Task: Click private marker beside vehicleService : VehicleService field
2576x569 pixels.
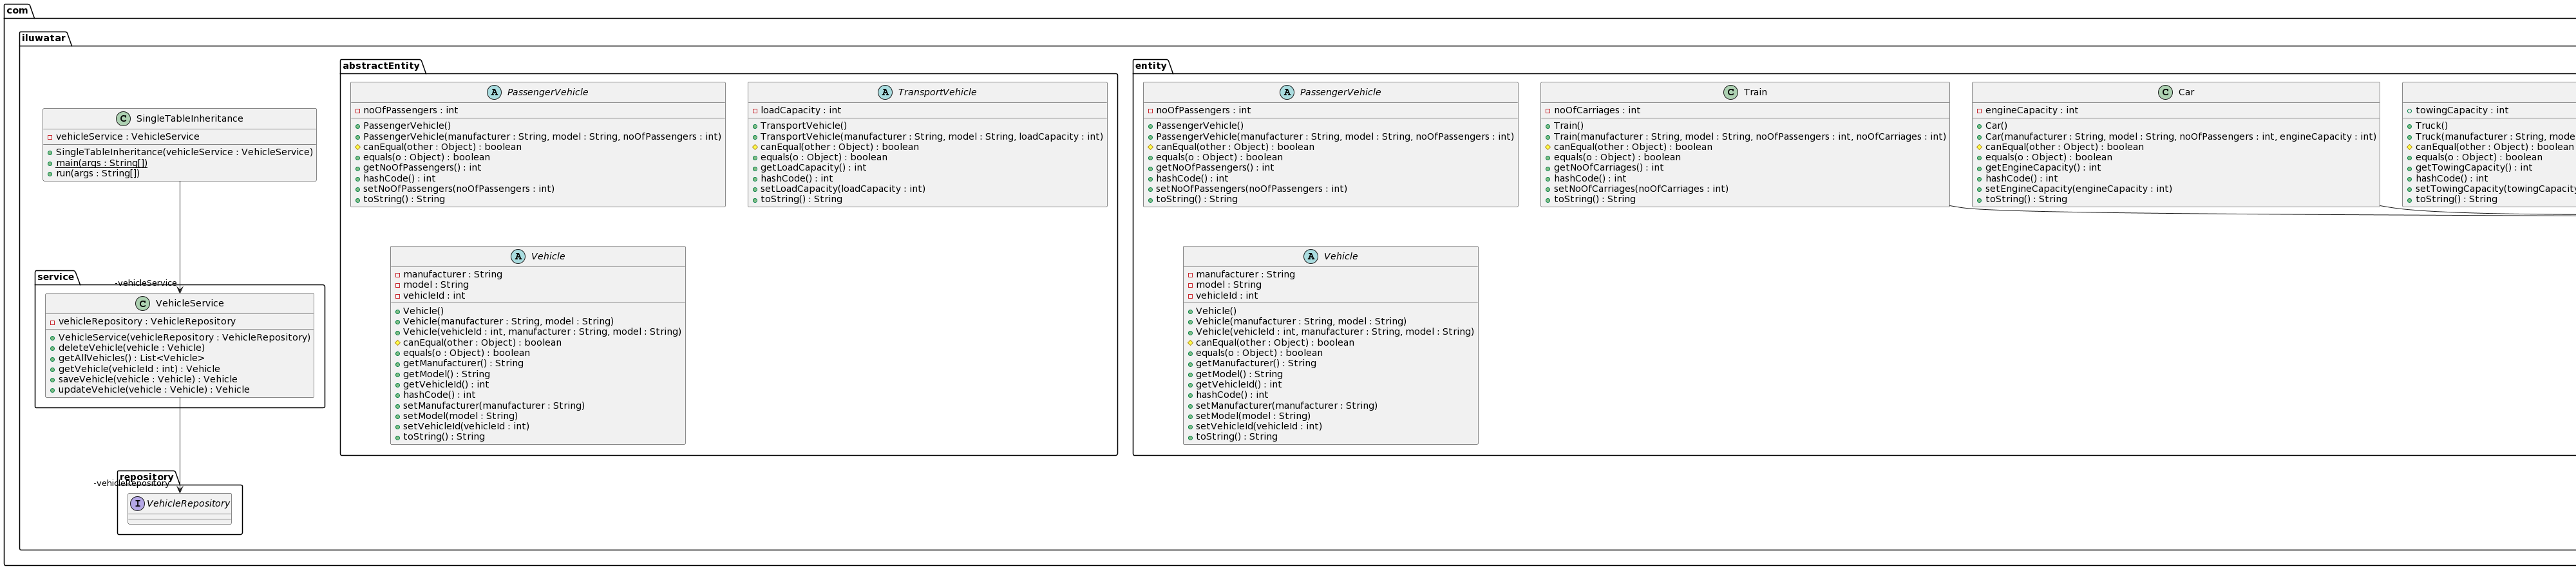Action: [50, 137]
